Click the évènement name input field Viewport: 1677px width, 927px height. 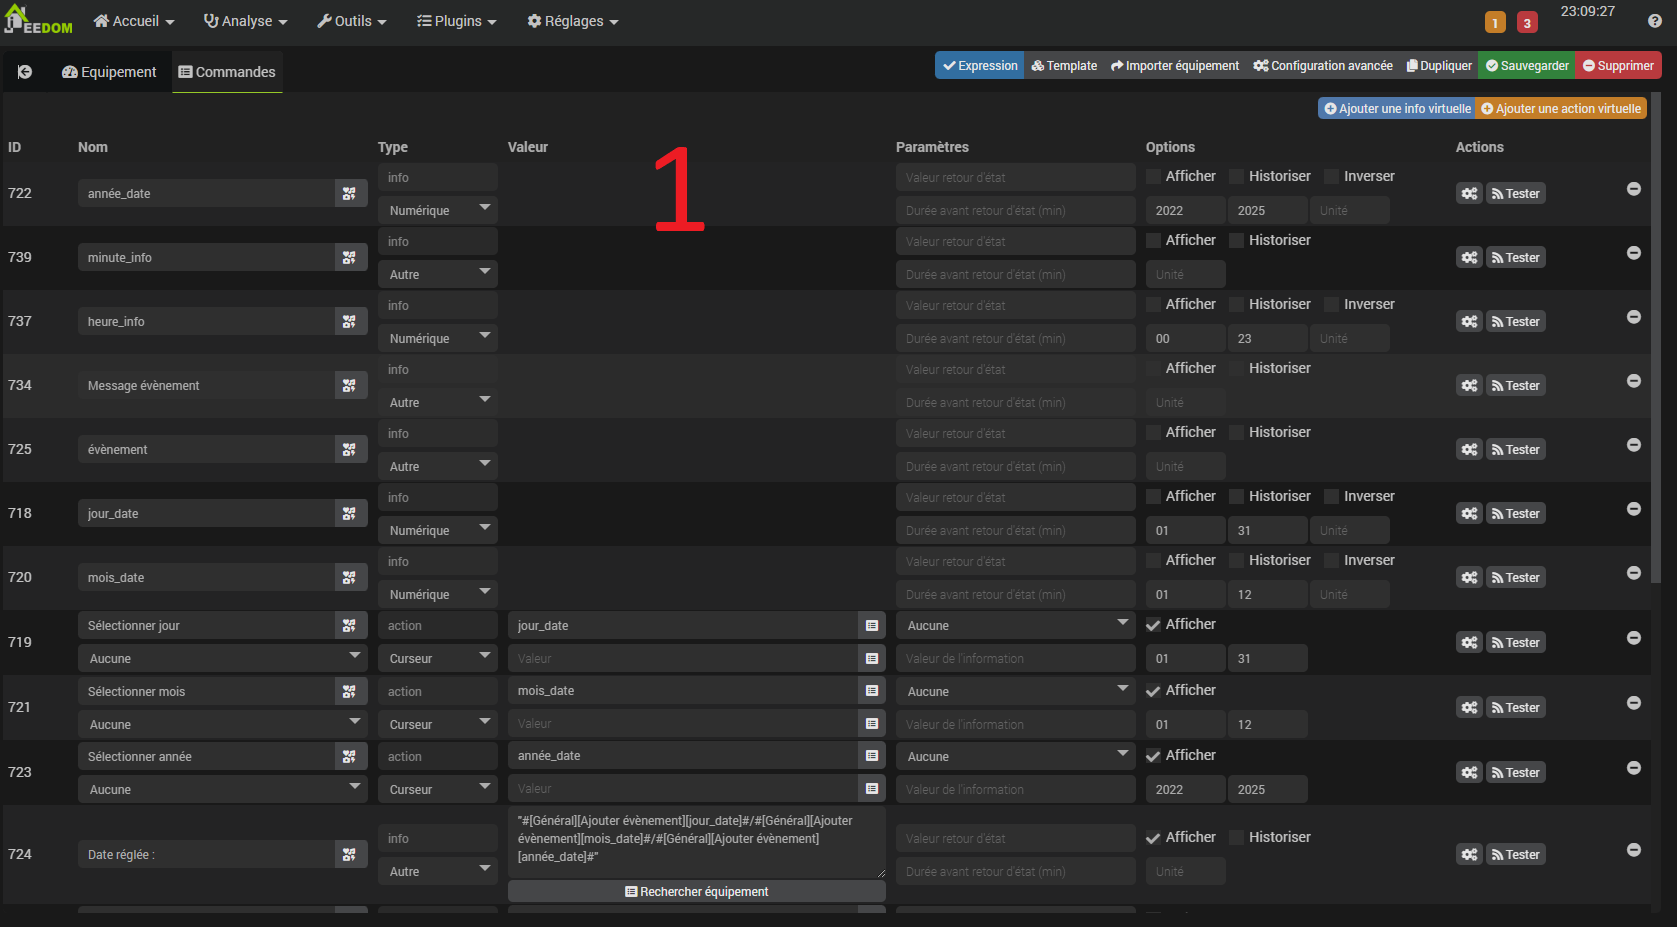pyautogui.click(x=206, y=450)
